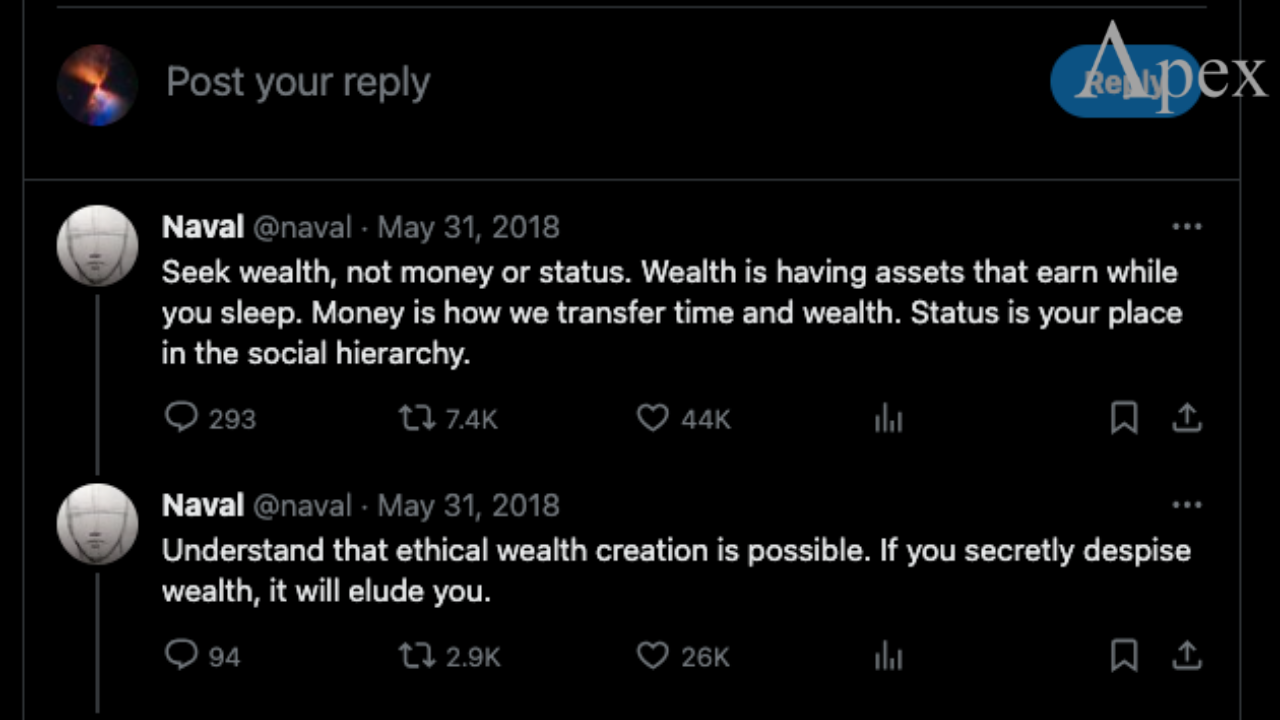Open Naval's profile from the first tweet
Image resolution: width=1280 pixels, height=720 pixels.
[202, 227]
